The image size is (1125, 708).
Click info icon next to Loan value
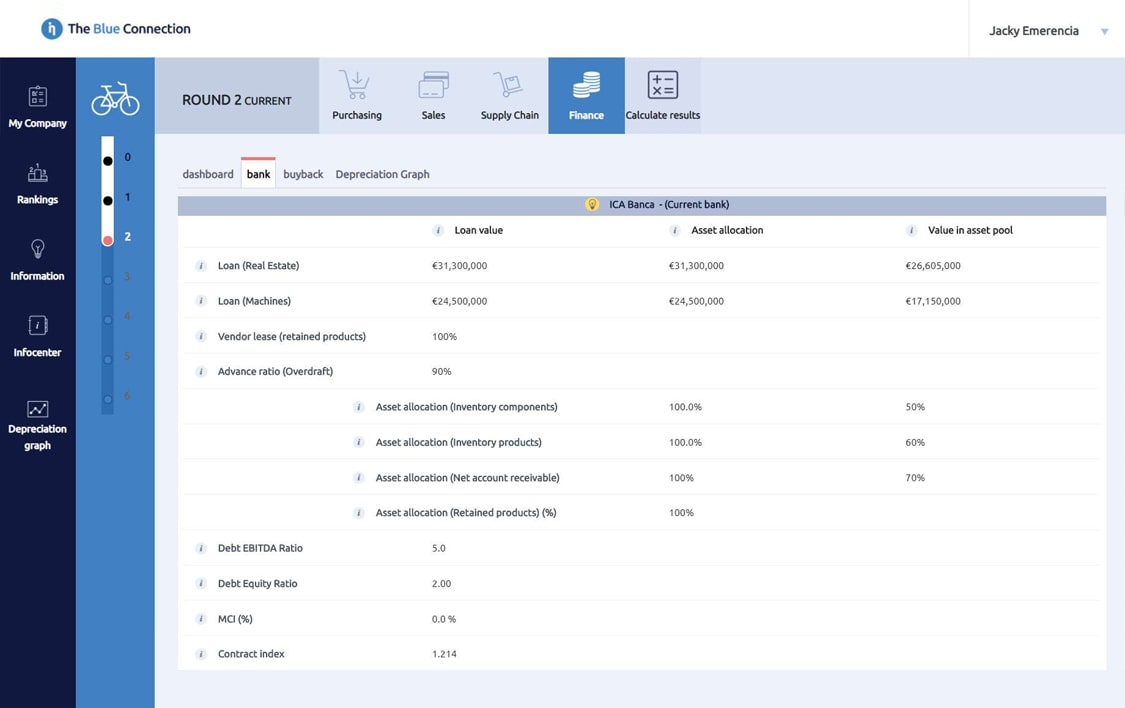tap(438, 230)
